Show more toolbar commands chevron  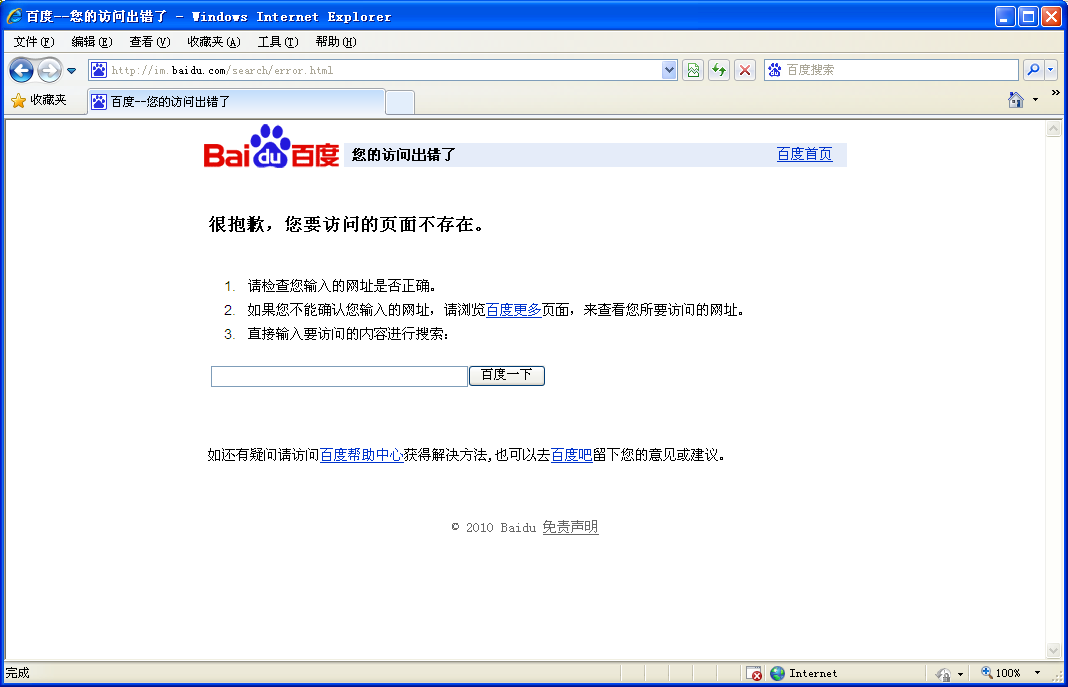tap(1055, 93)
